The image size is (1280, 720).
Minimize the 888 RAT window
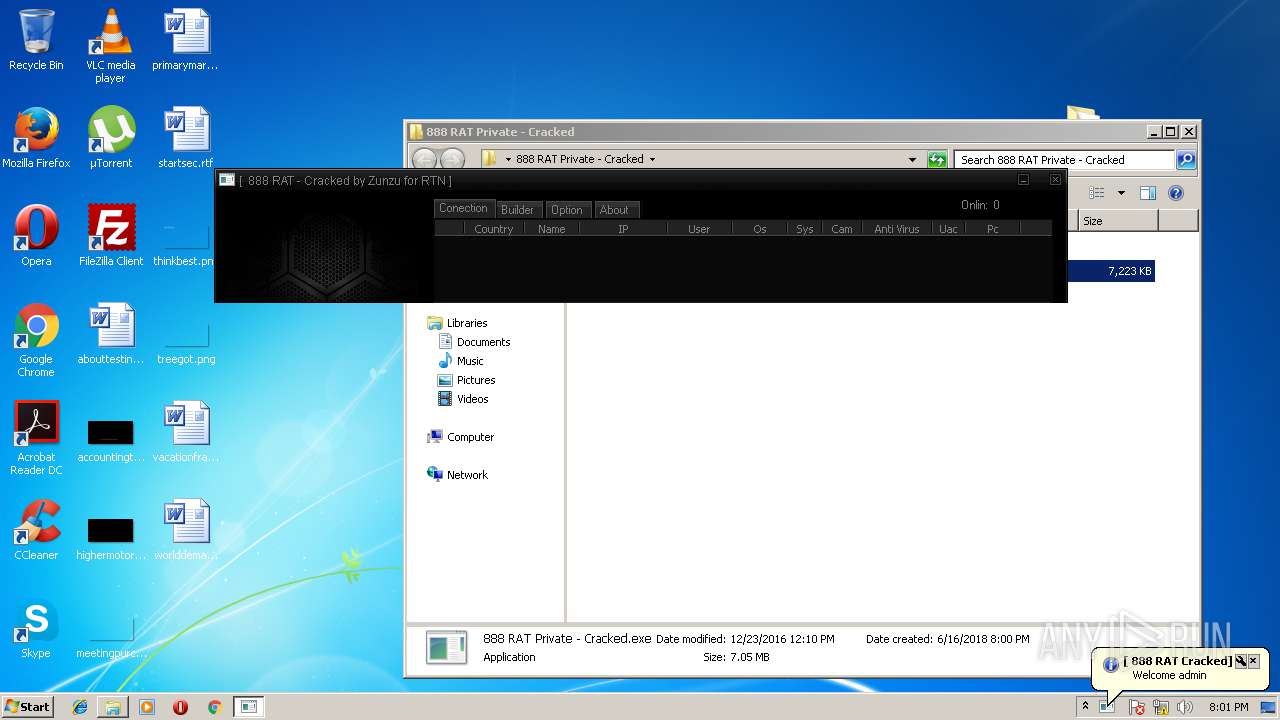(1023, 180)
